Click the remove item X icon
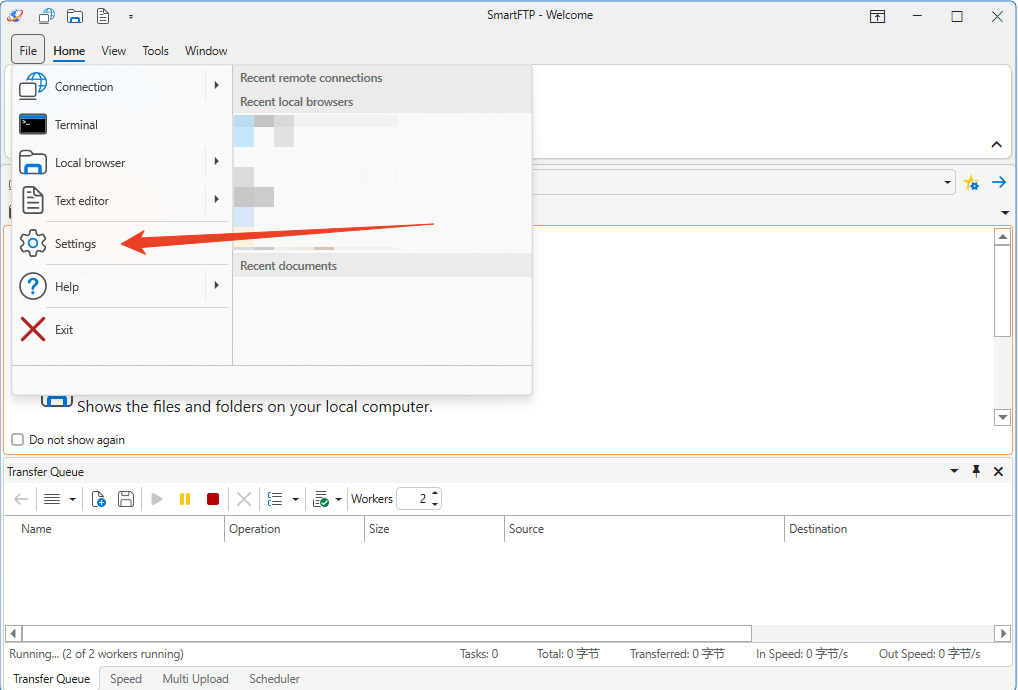 tap(244, 499)
